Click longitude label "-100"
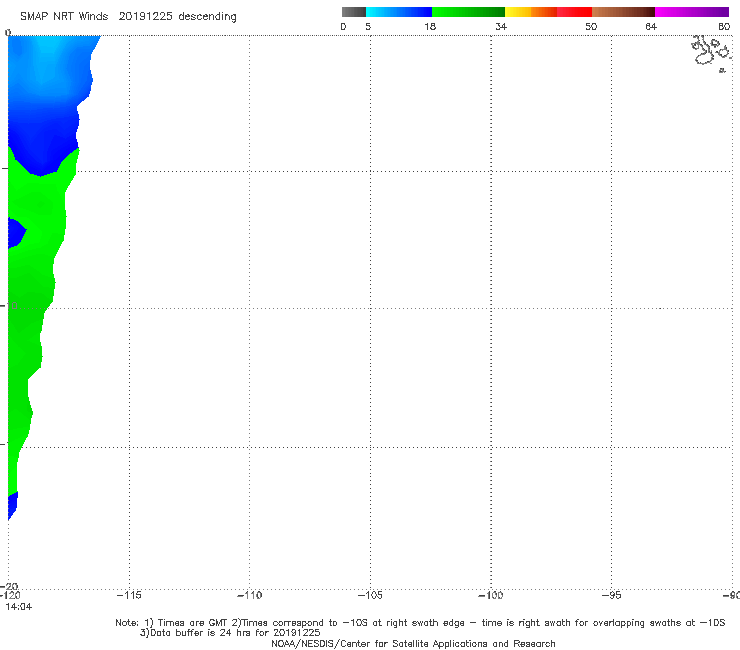Image resolution: width=740 pixels, height=650 pixels. click(490, 595)
